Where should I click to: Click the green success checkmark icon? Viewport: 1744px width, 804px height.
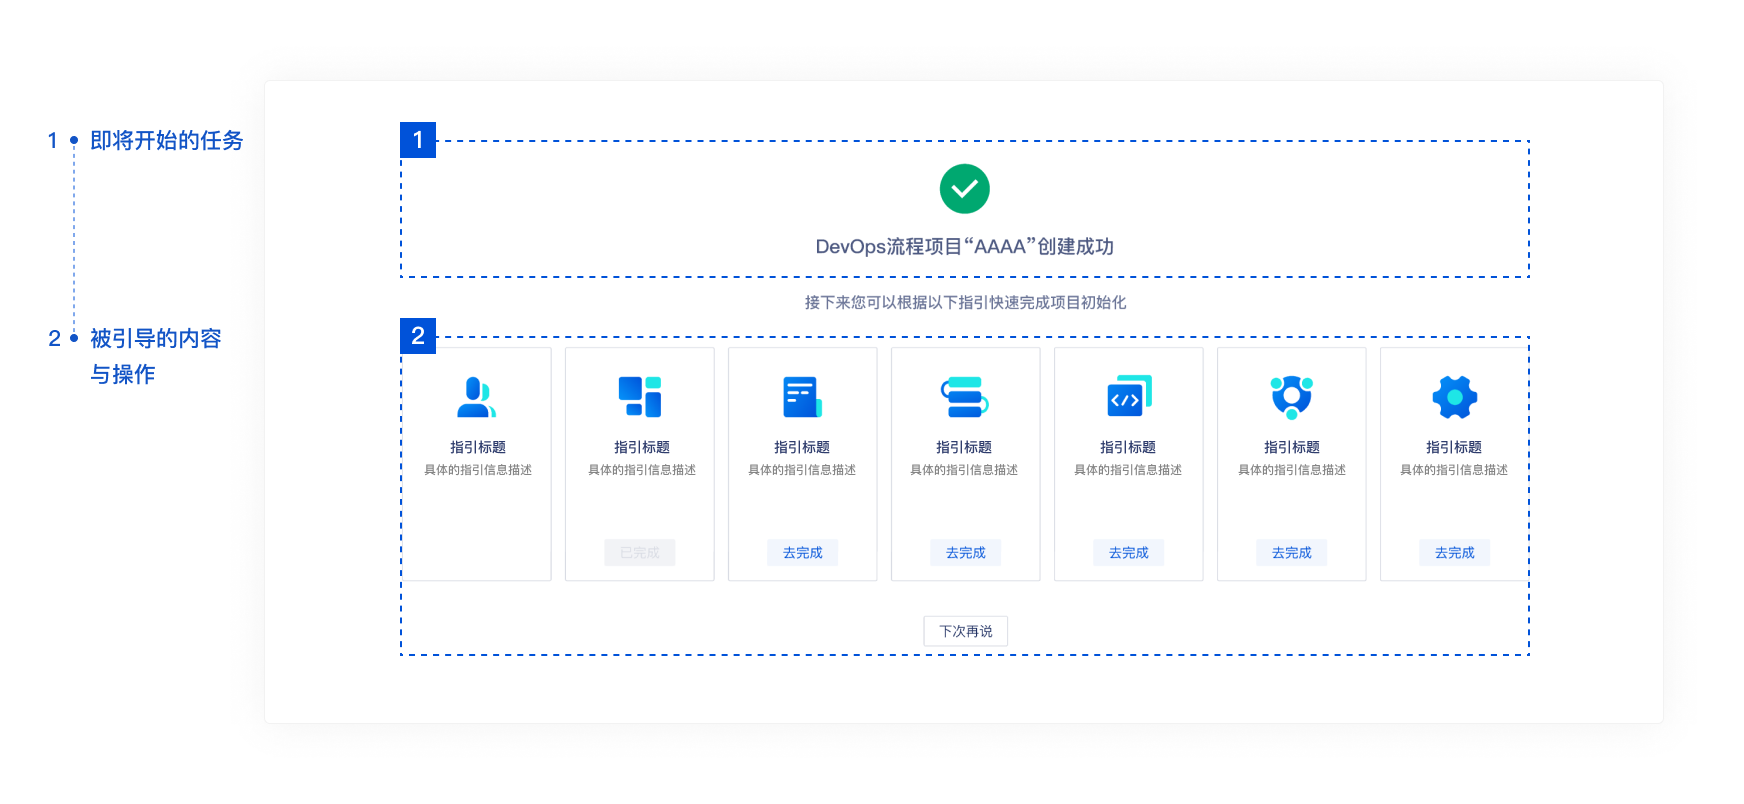coord(965,189)
